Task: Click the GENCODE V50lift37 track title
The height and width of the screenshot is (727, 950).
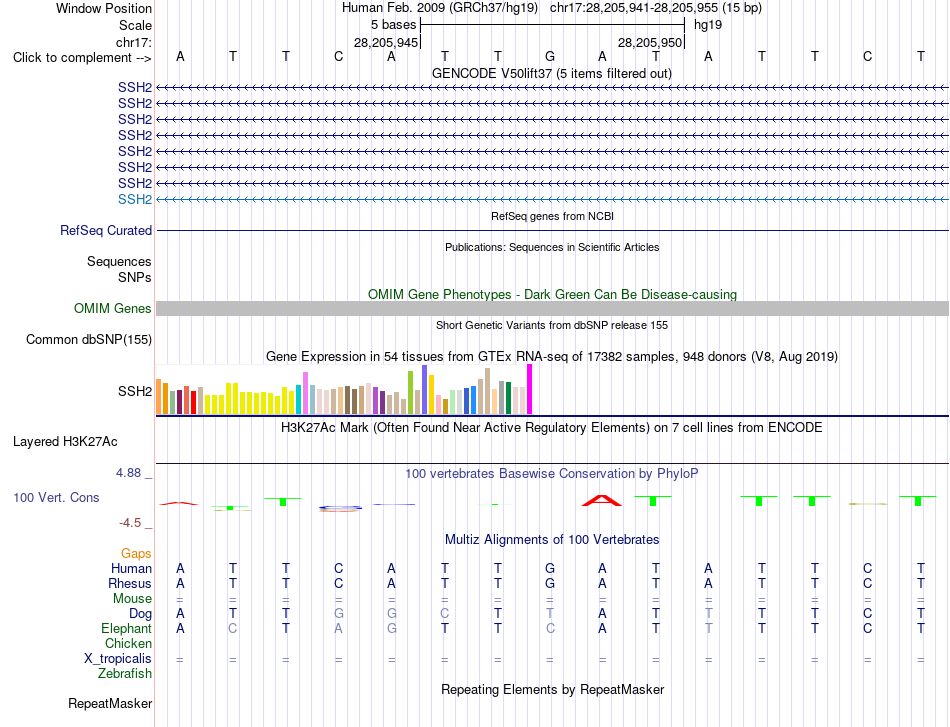Action: pyautogui.click(x=552, y=73)
